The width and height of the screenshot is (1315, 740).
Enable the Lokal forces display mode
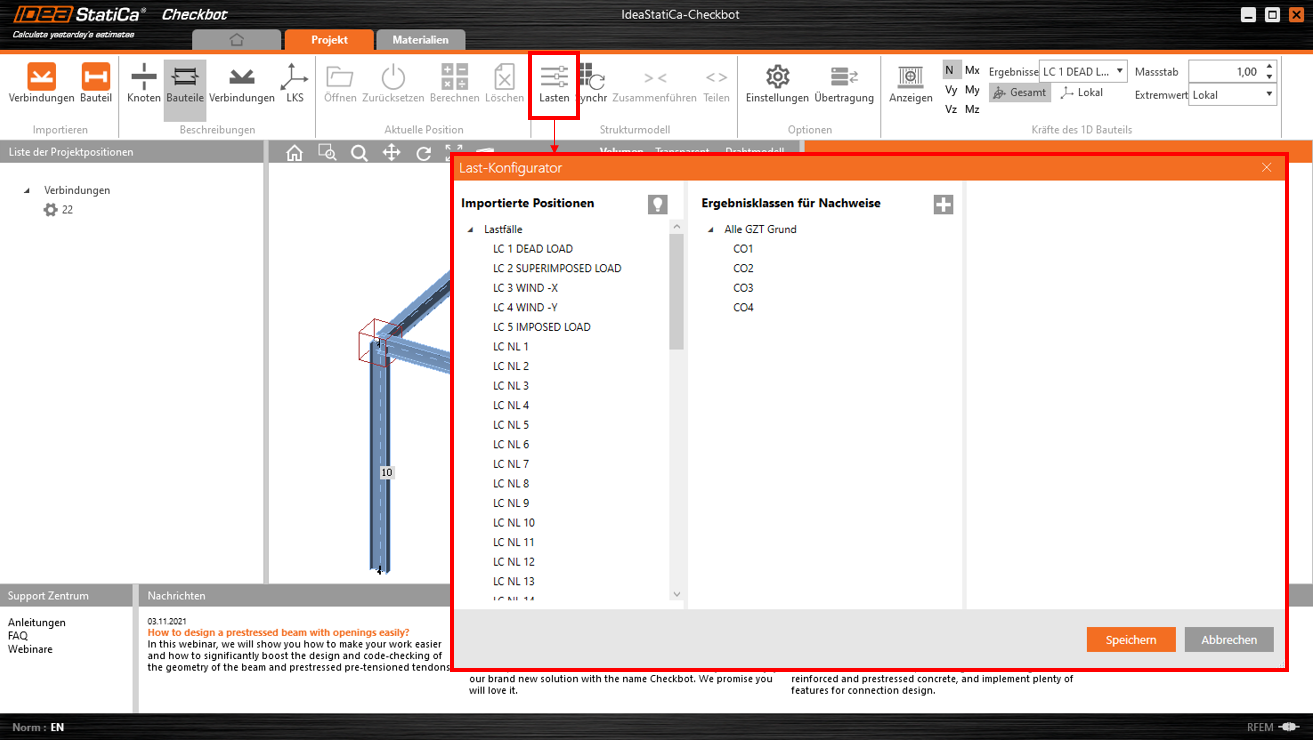pos(1082,92)
